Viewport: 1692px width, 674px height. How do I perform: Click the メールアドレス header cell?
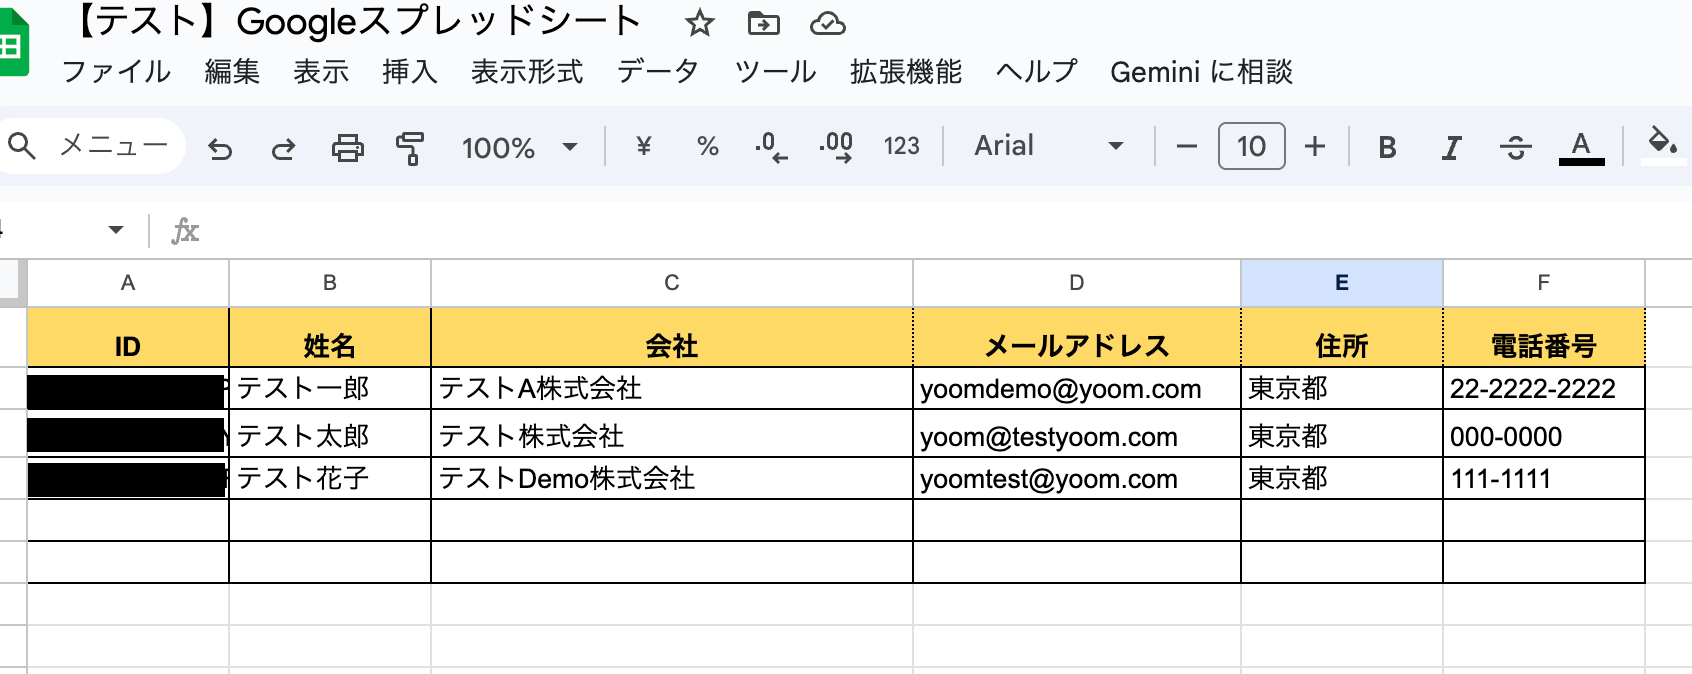pos(1077,338)
